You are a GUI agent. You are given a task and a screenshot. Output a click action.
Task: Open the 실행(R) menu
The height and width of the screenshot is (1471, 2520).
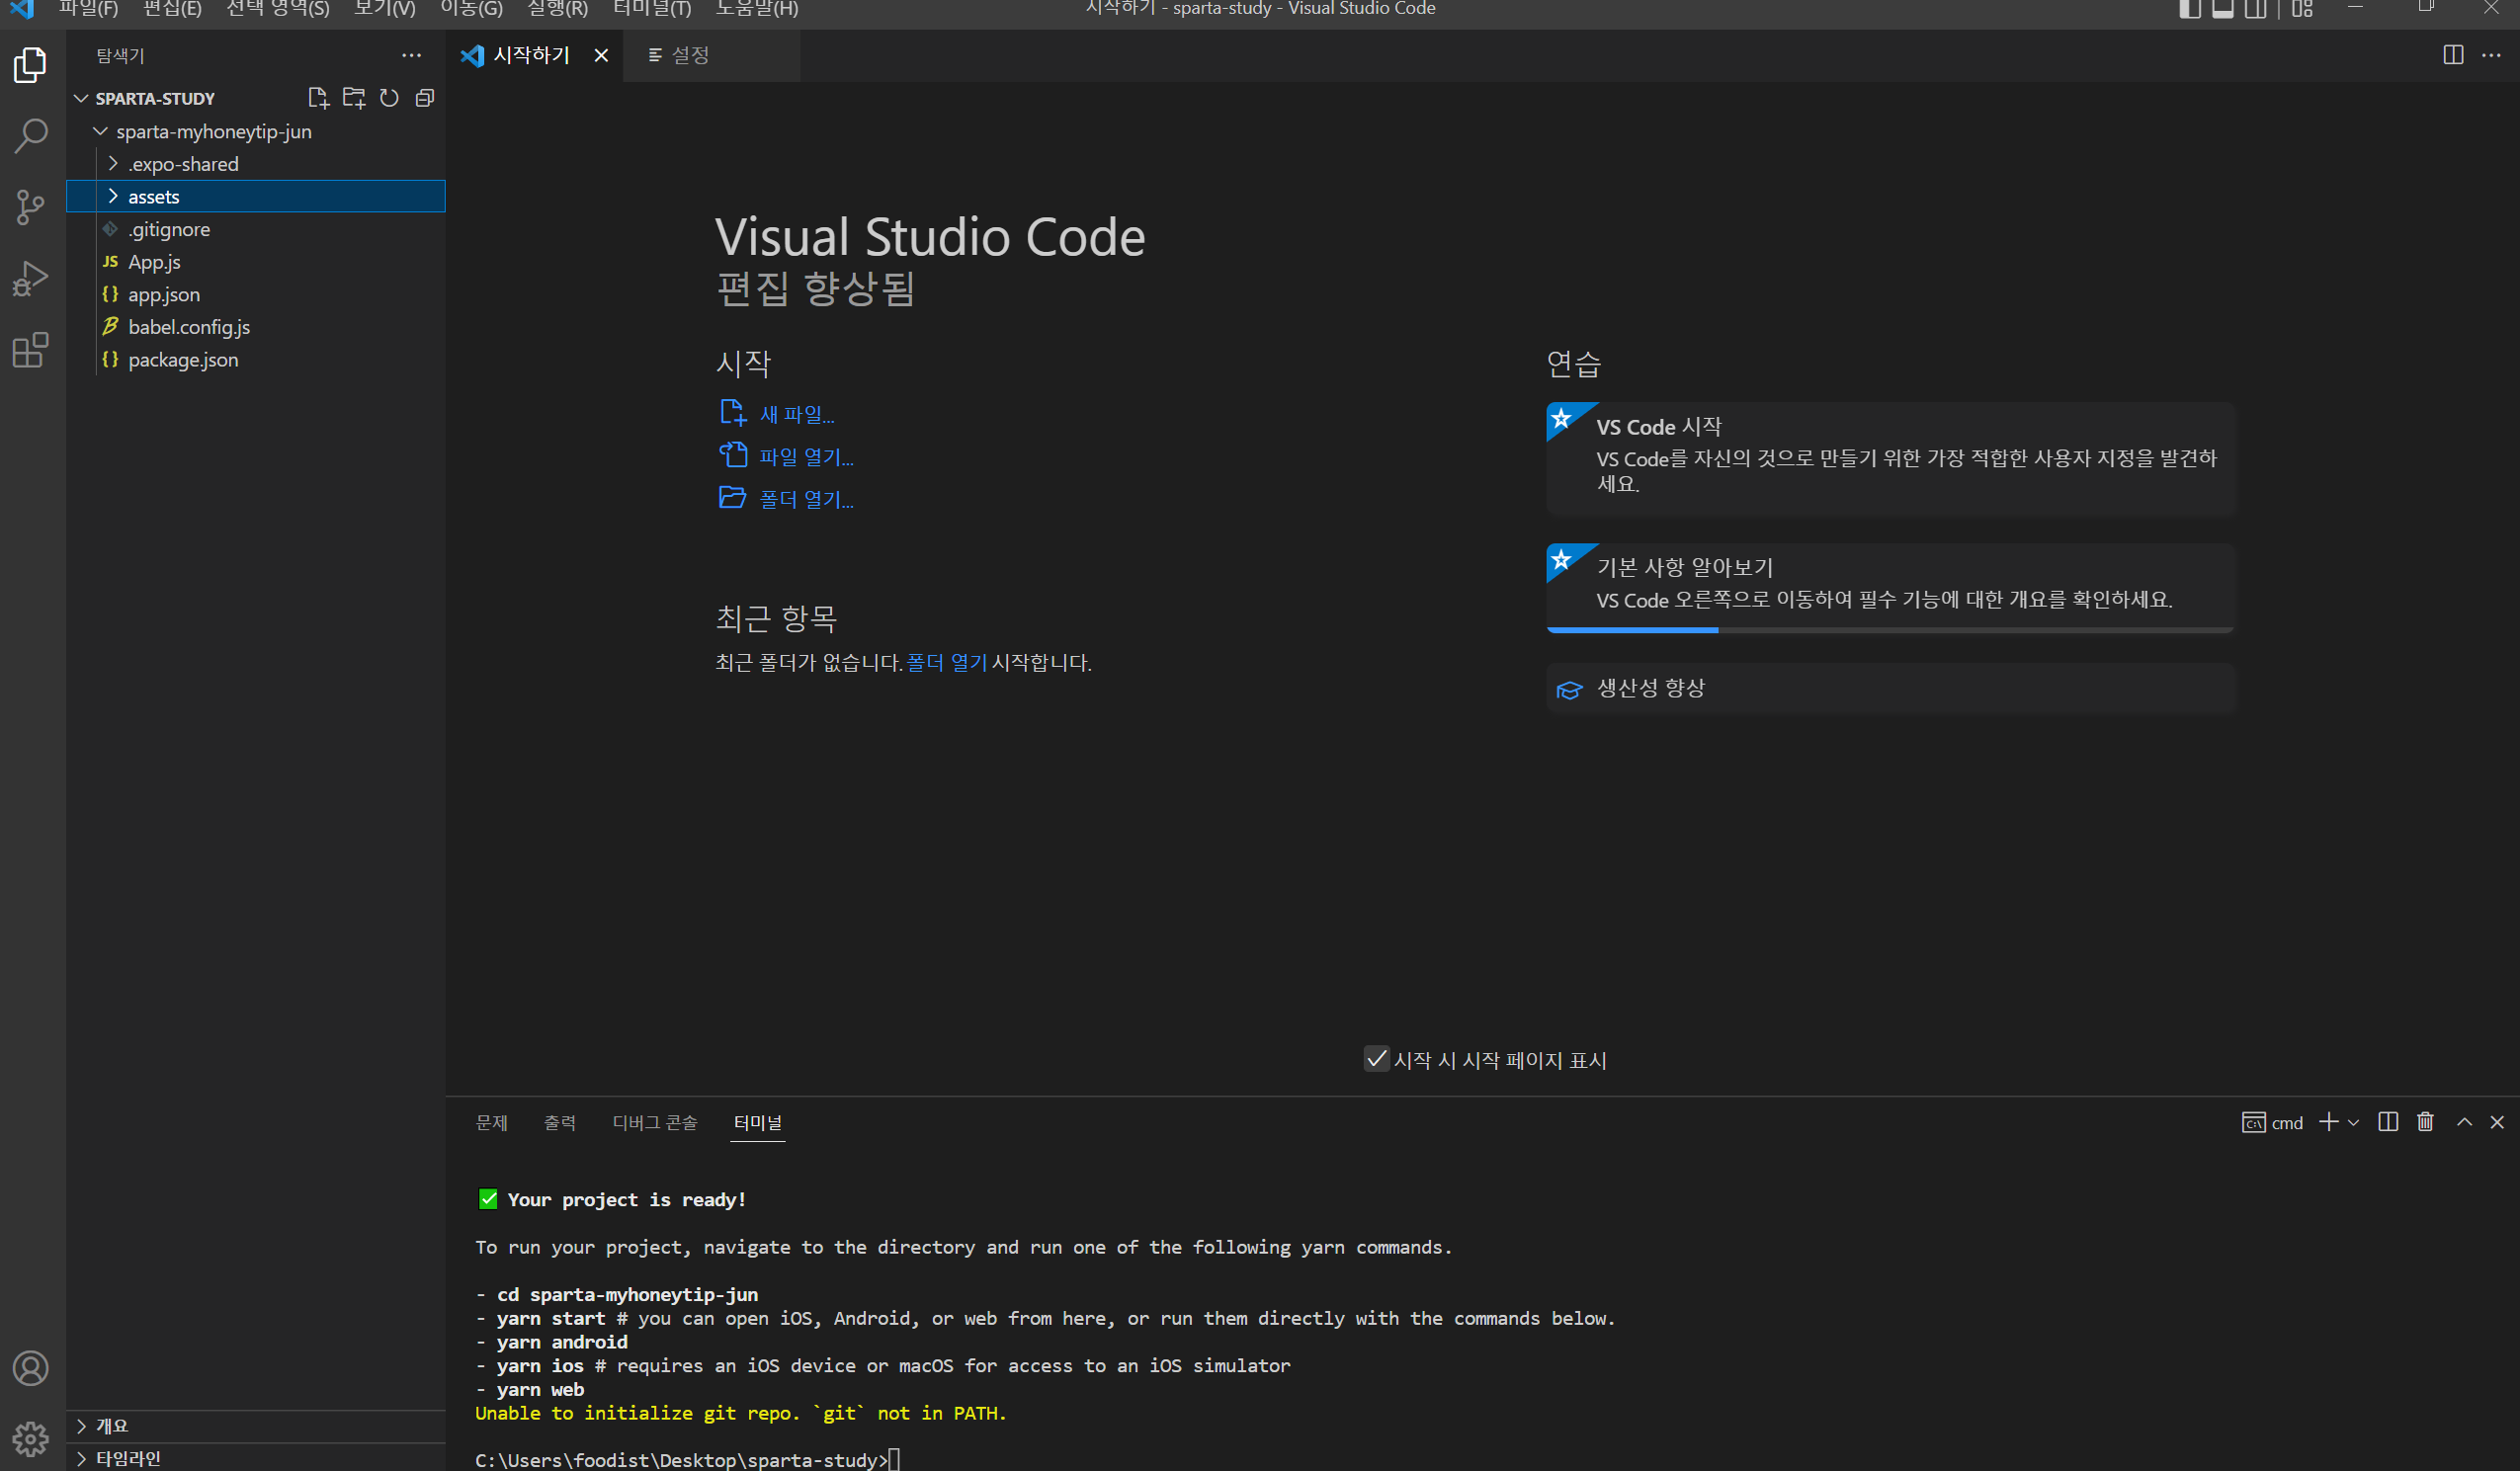click(558, 9)
